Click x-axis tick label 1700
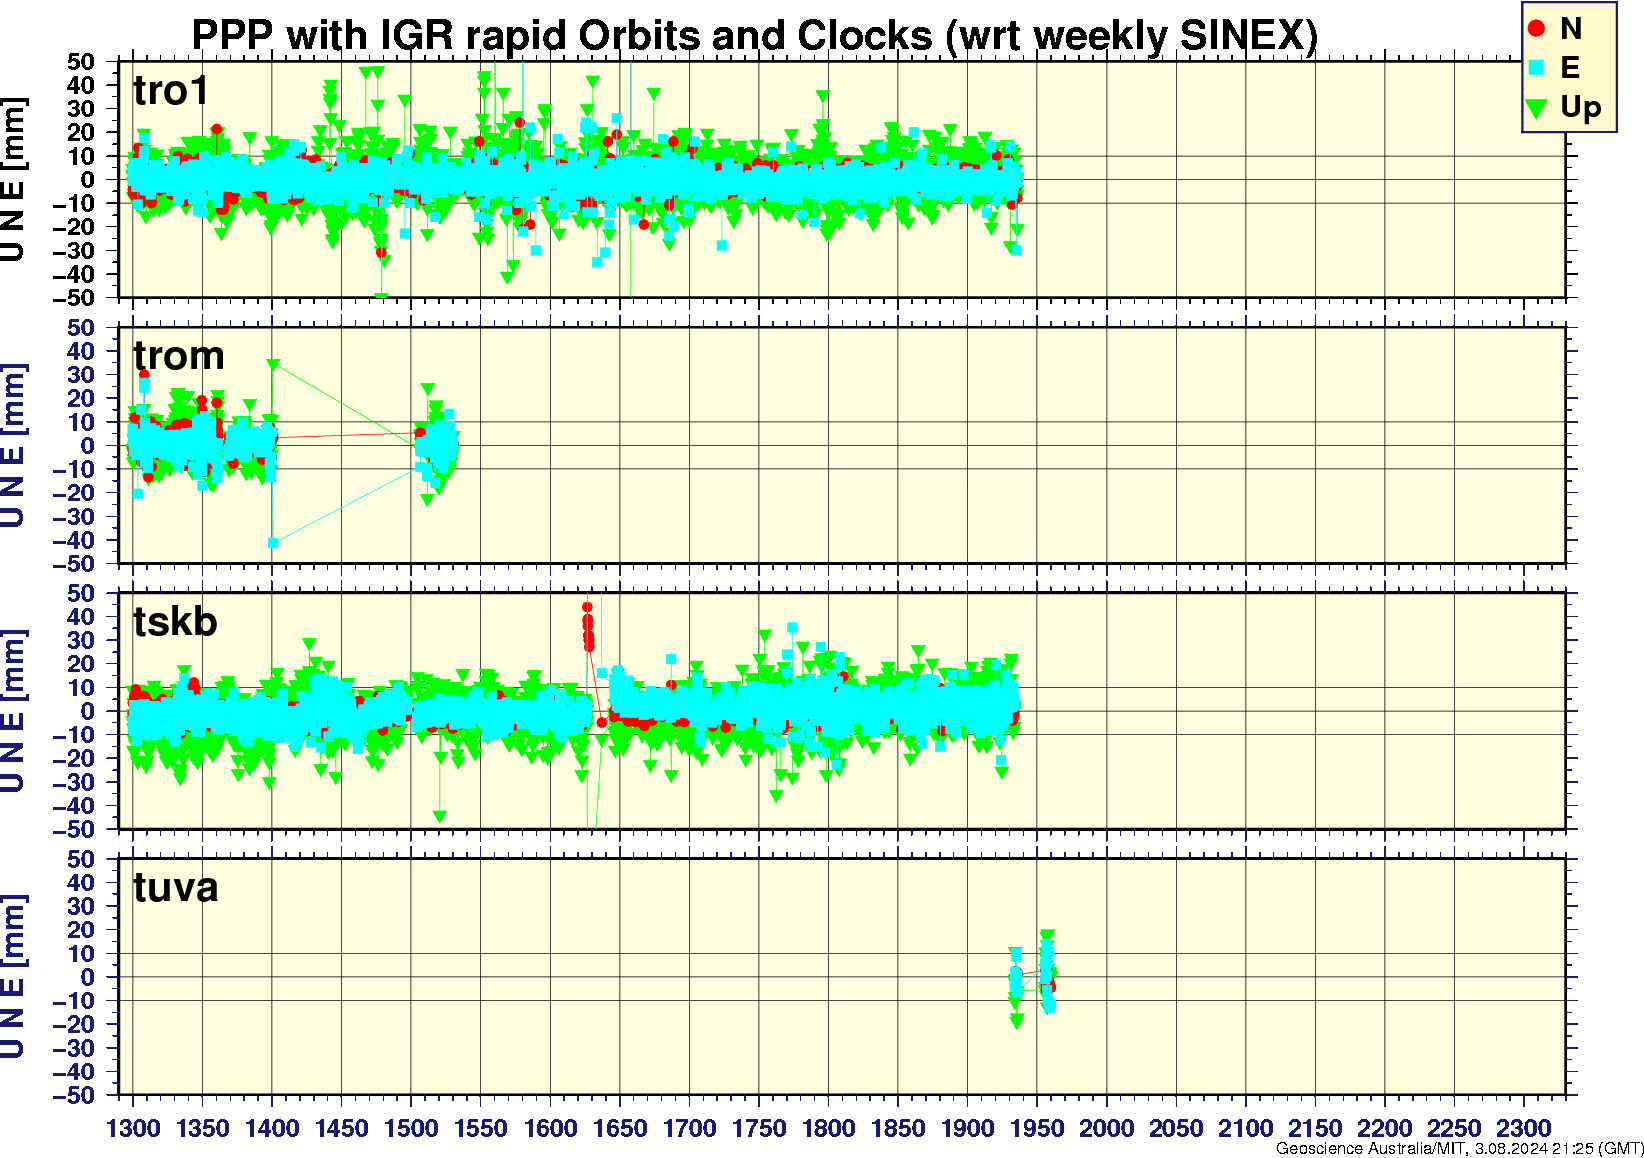 (689, 1128)
